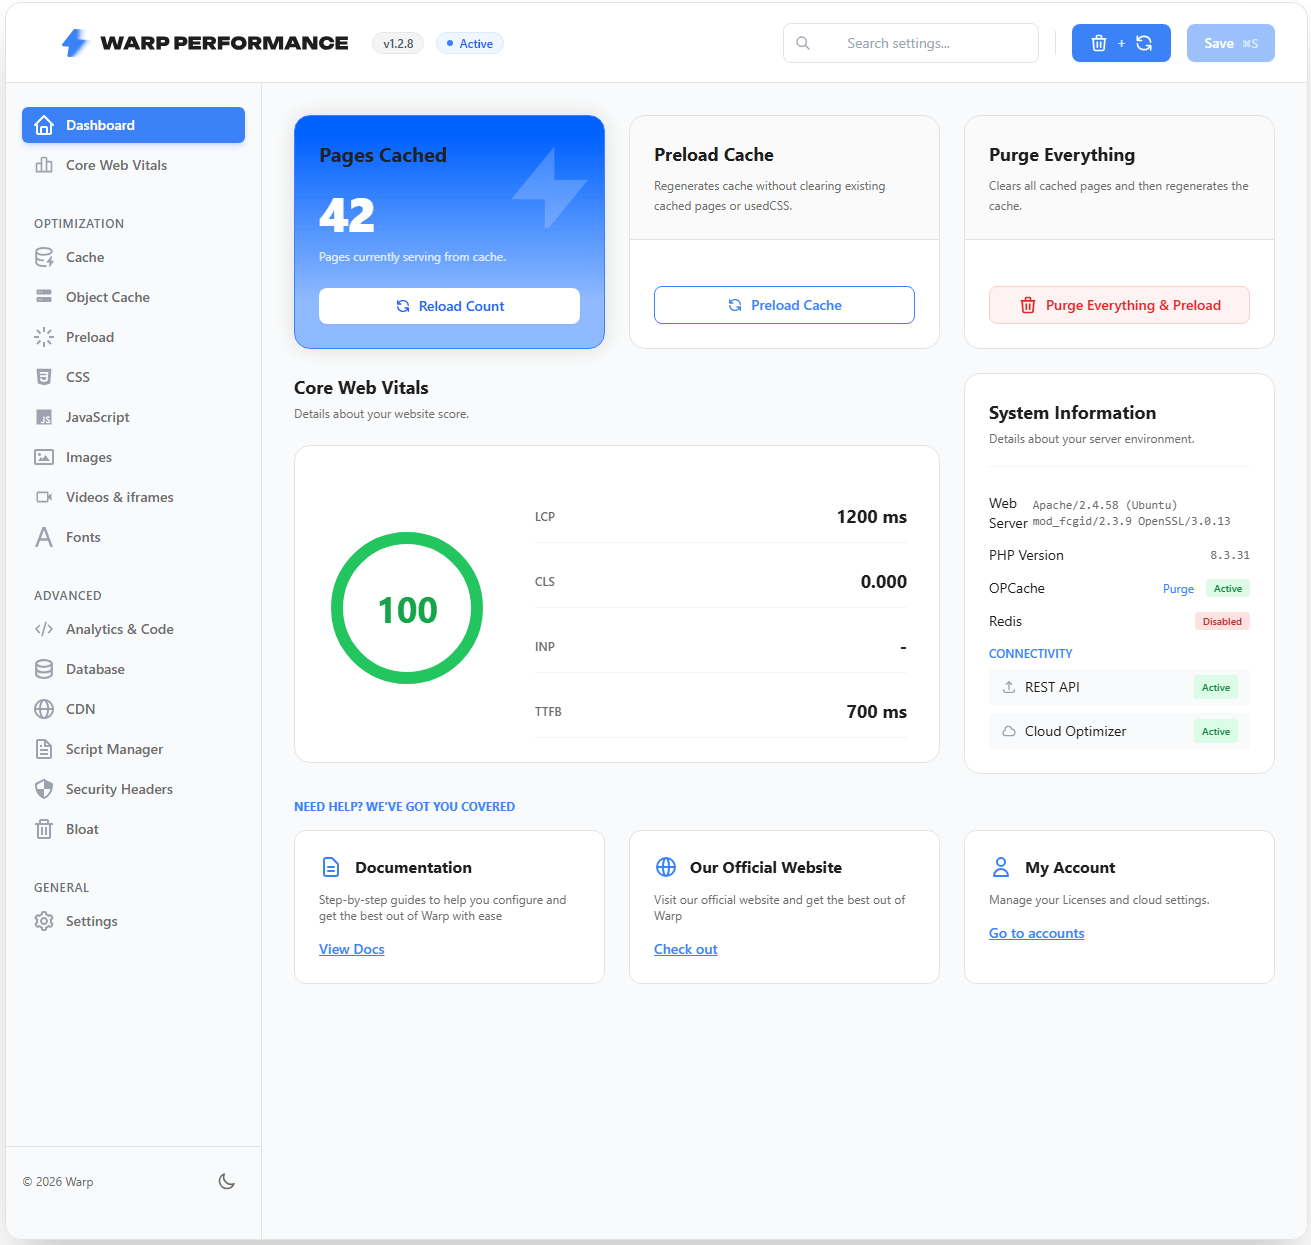Click the v1.2.8 version badge
This screenshot has height=1245, width=1311.
(x=398, y=43)
